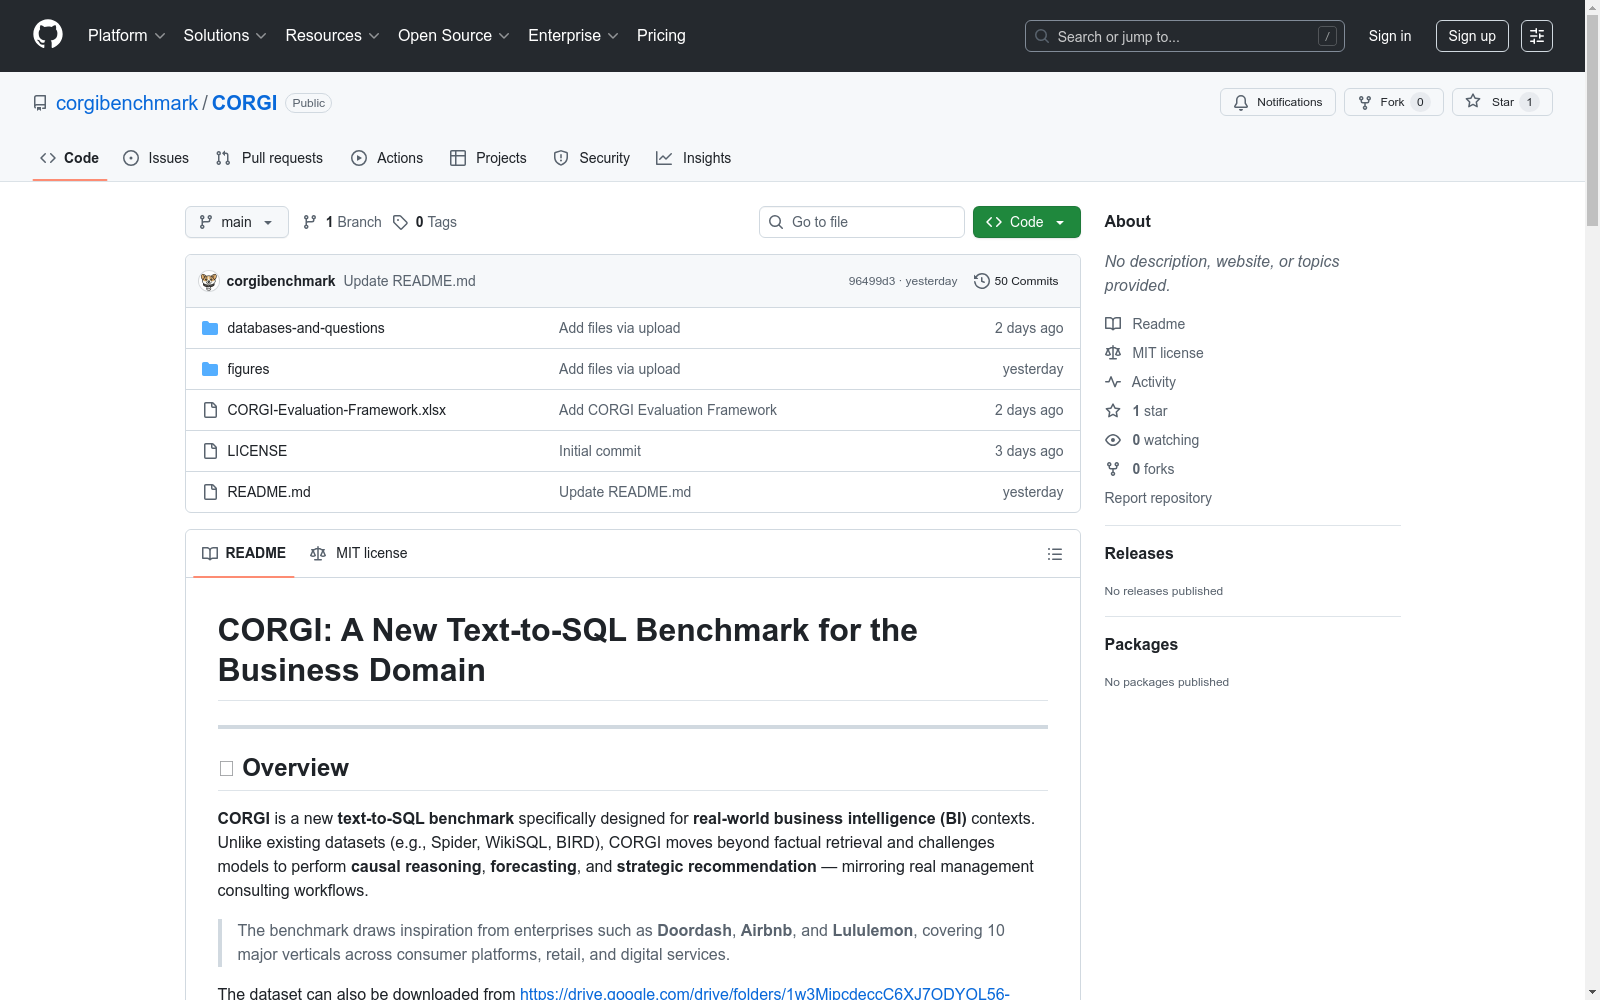Screen dimensions: 1600x1000
Task: Open the Actions tab
Action: (387, 158)
